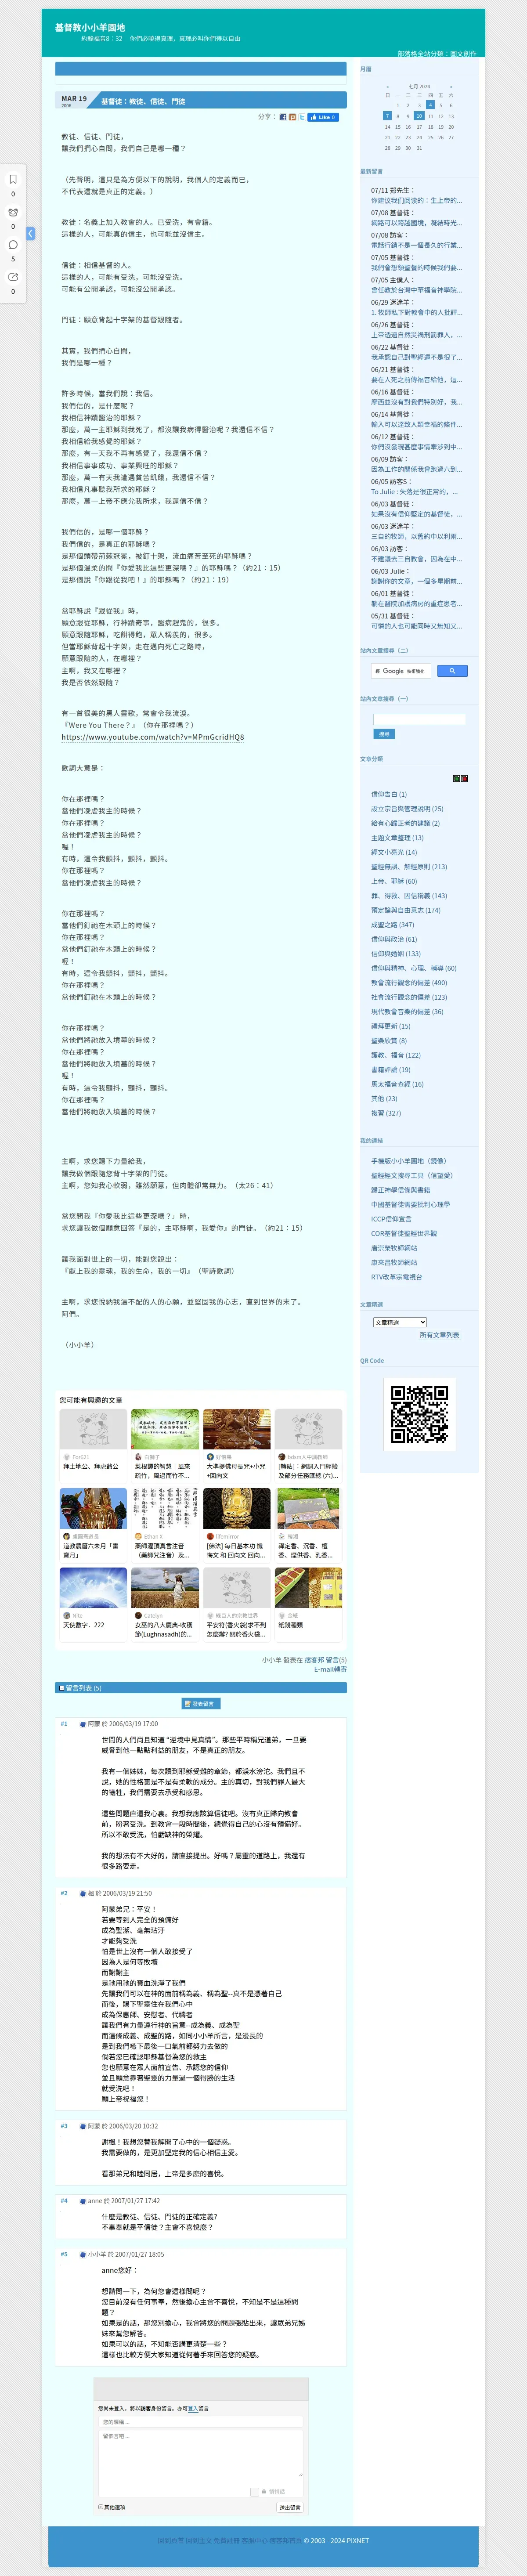Share article via Facebook icon
527x2576 pixels.
[x=283, y=117]
